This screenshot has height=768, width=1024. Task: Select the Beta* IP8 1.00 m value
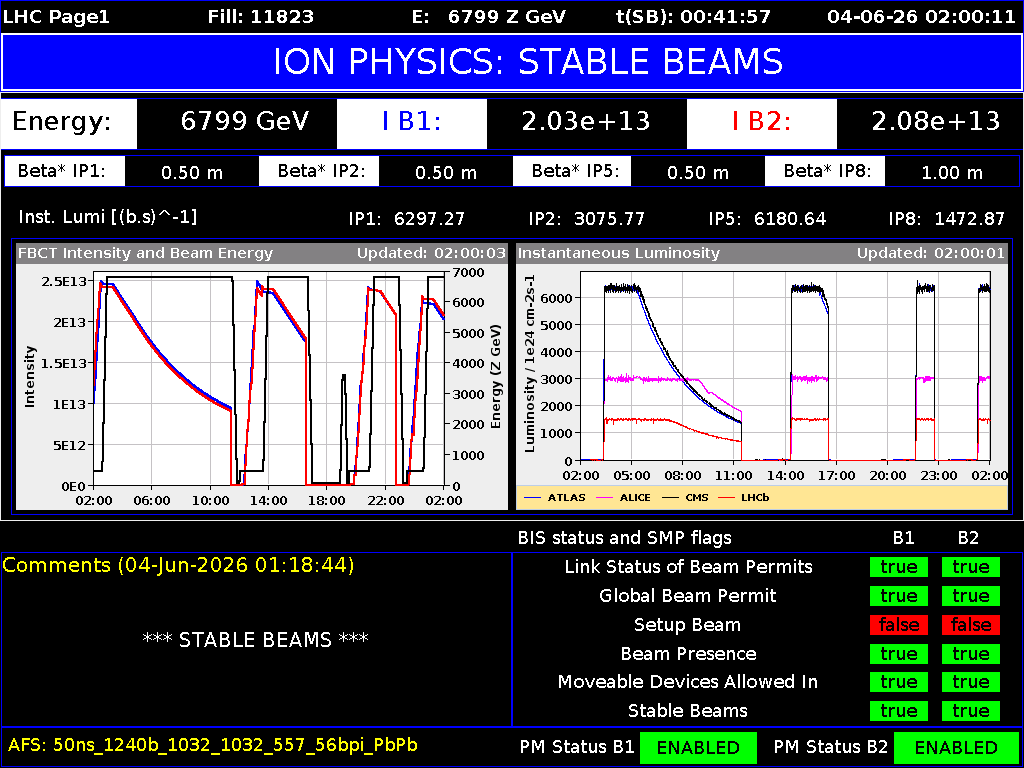[x=952, y=173]
